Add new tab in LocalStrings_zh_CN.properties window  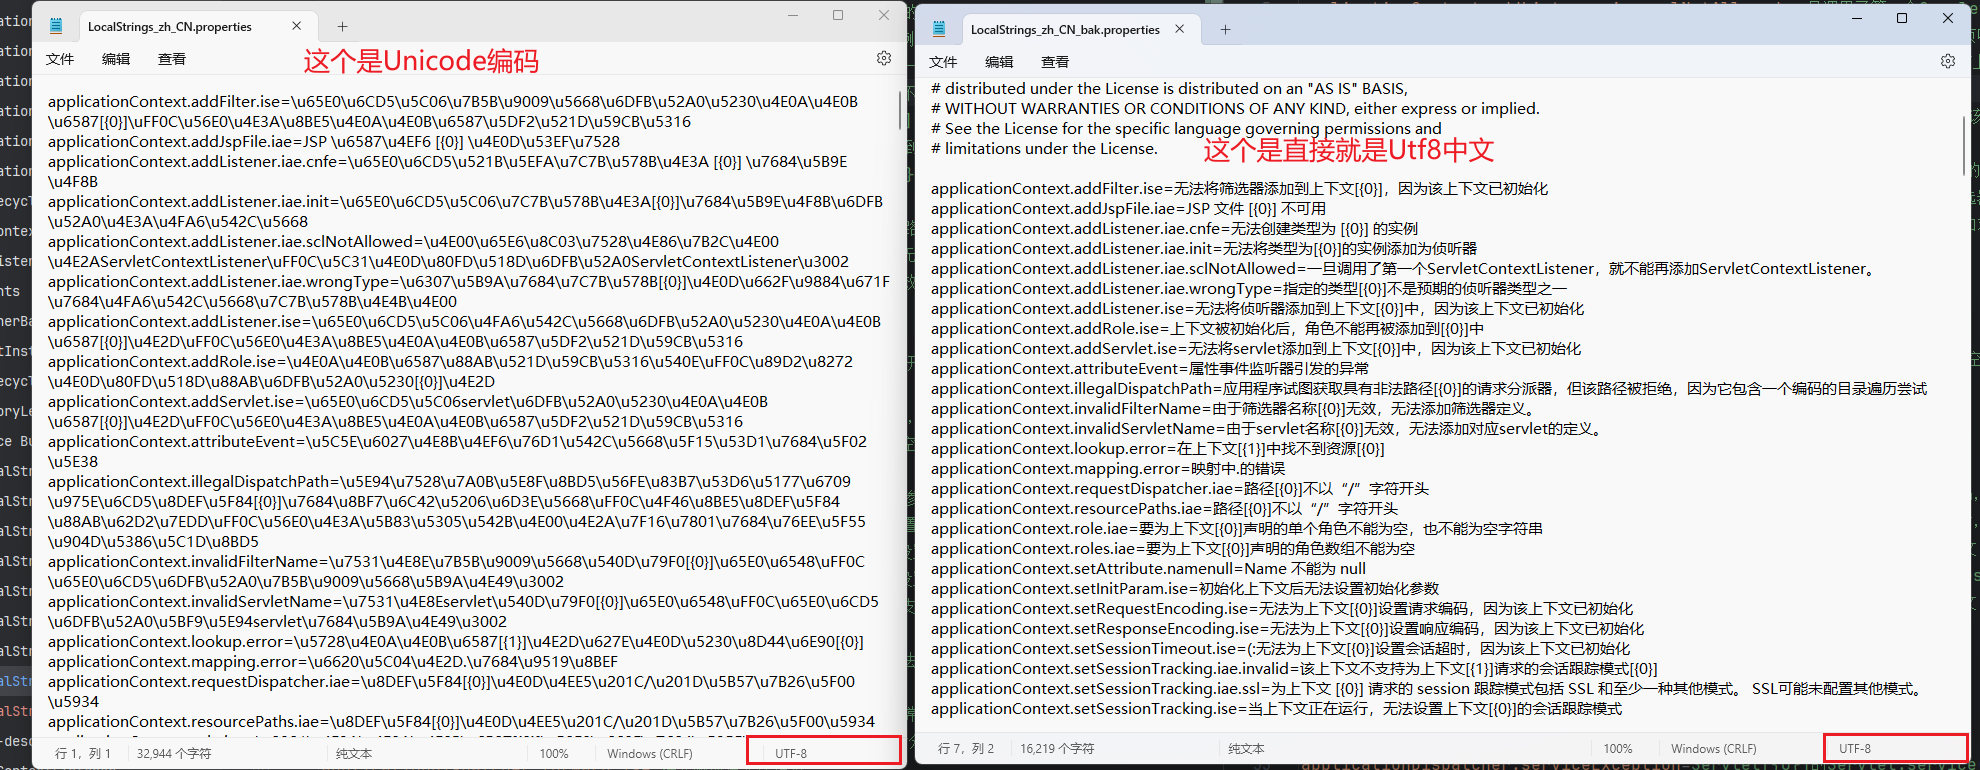pyautogui.click(x=342, y=27)
